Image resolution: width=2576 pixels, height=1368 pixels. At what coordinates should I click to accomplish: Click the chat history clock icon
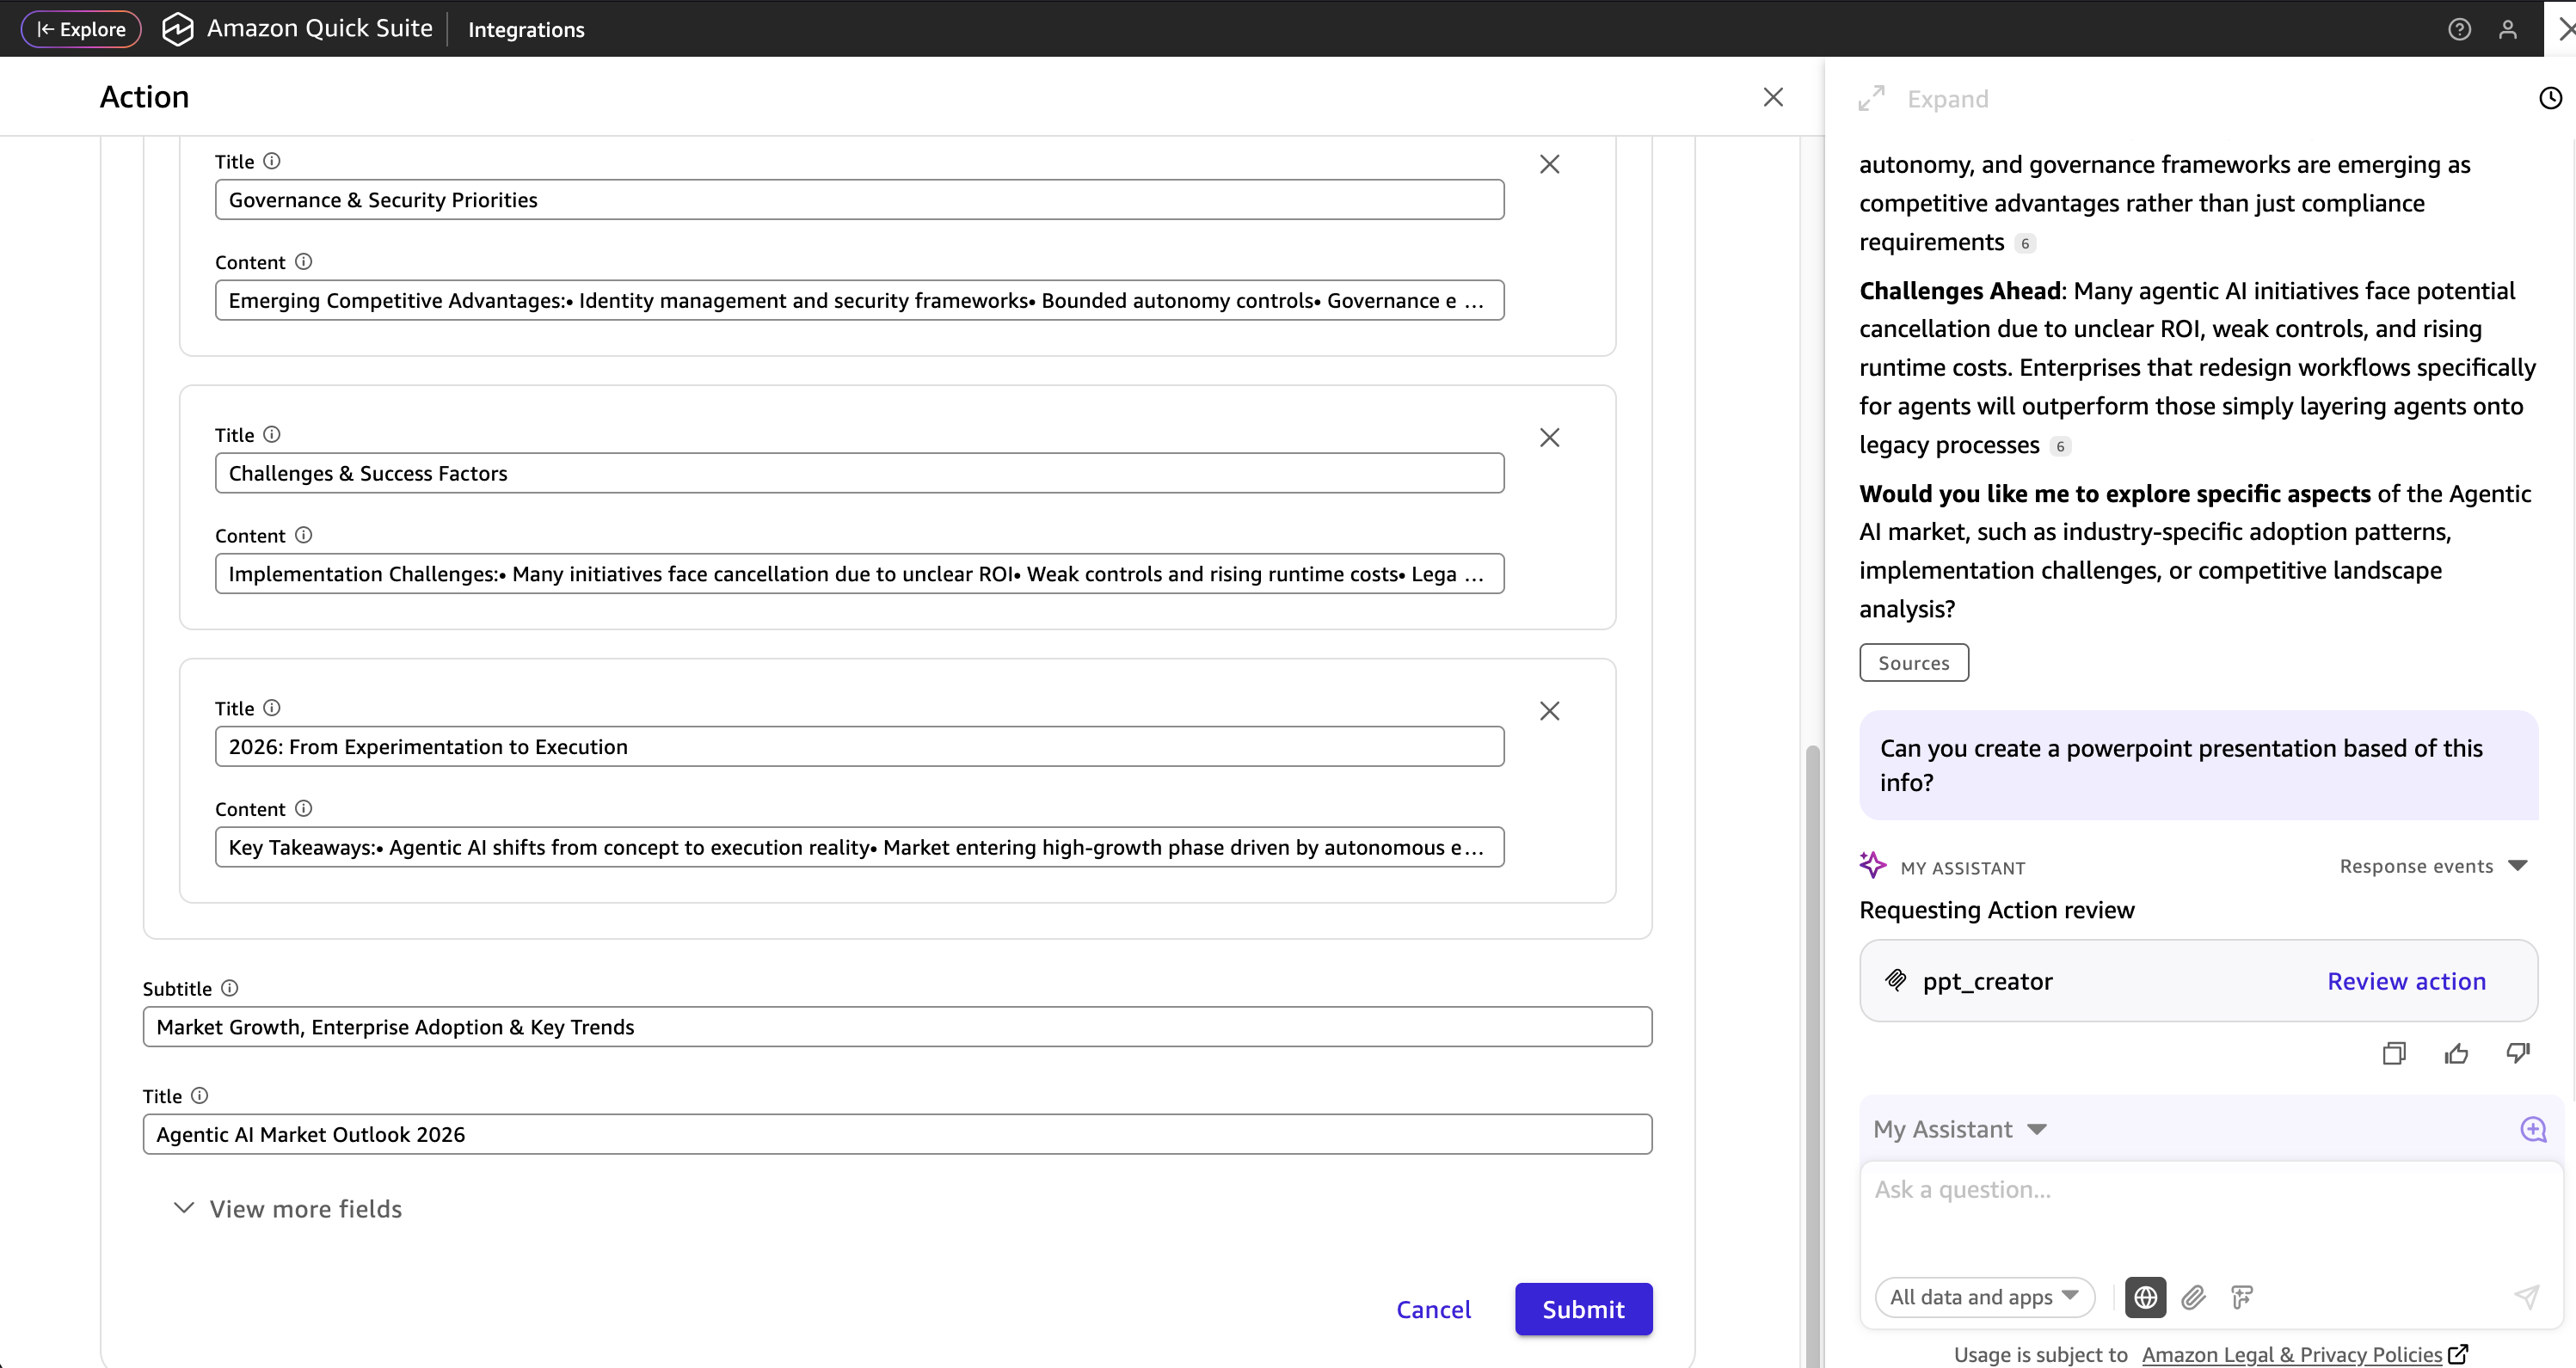(x=2550, y=98)
